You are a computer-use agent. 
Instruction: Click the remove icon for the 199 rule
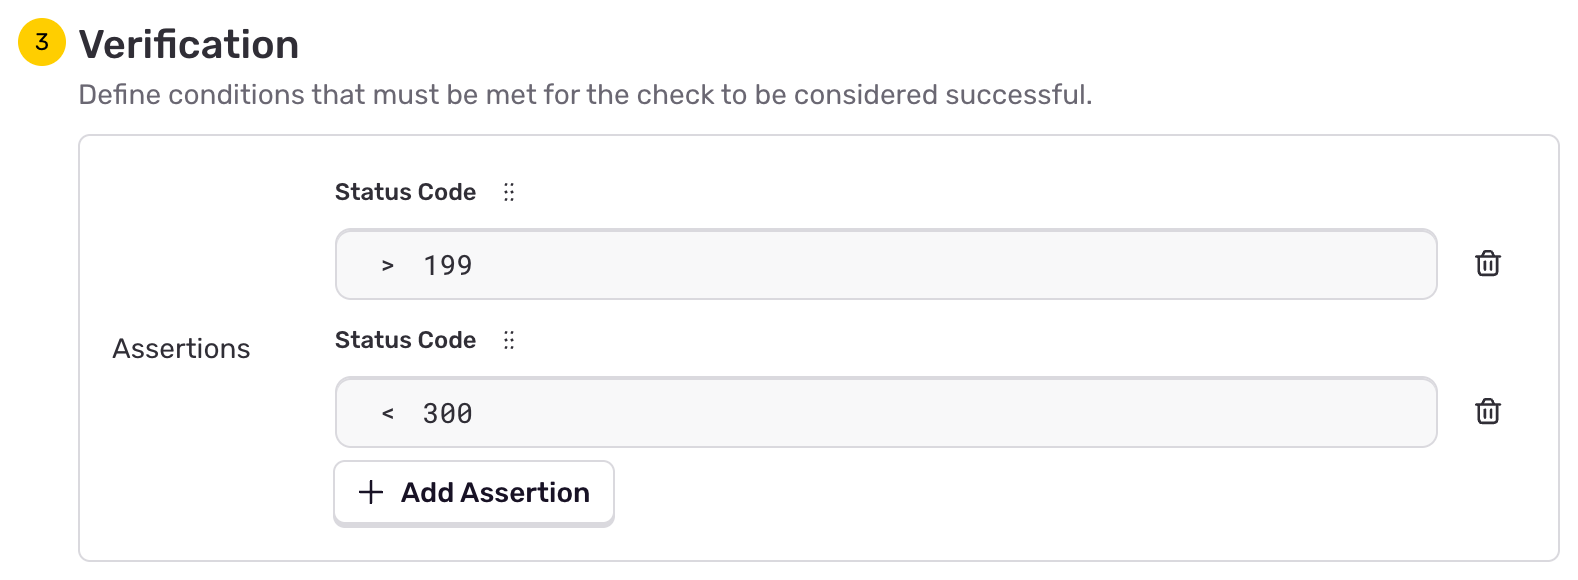(x=1488, y=264)
